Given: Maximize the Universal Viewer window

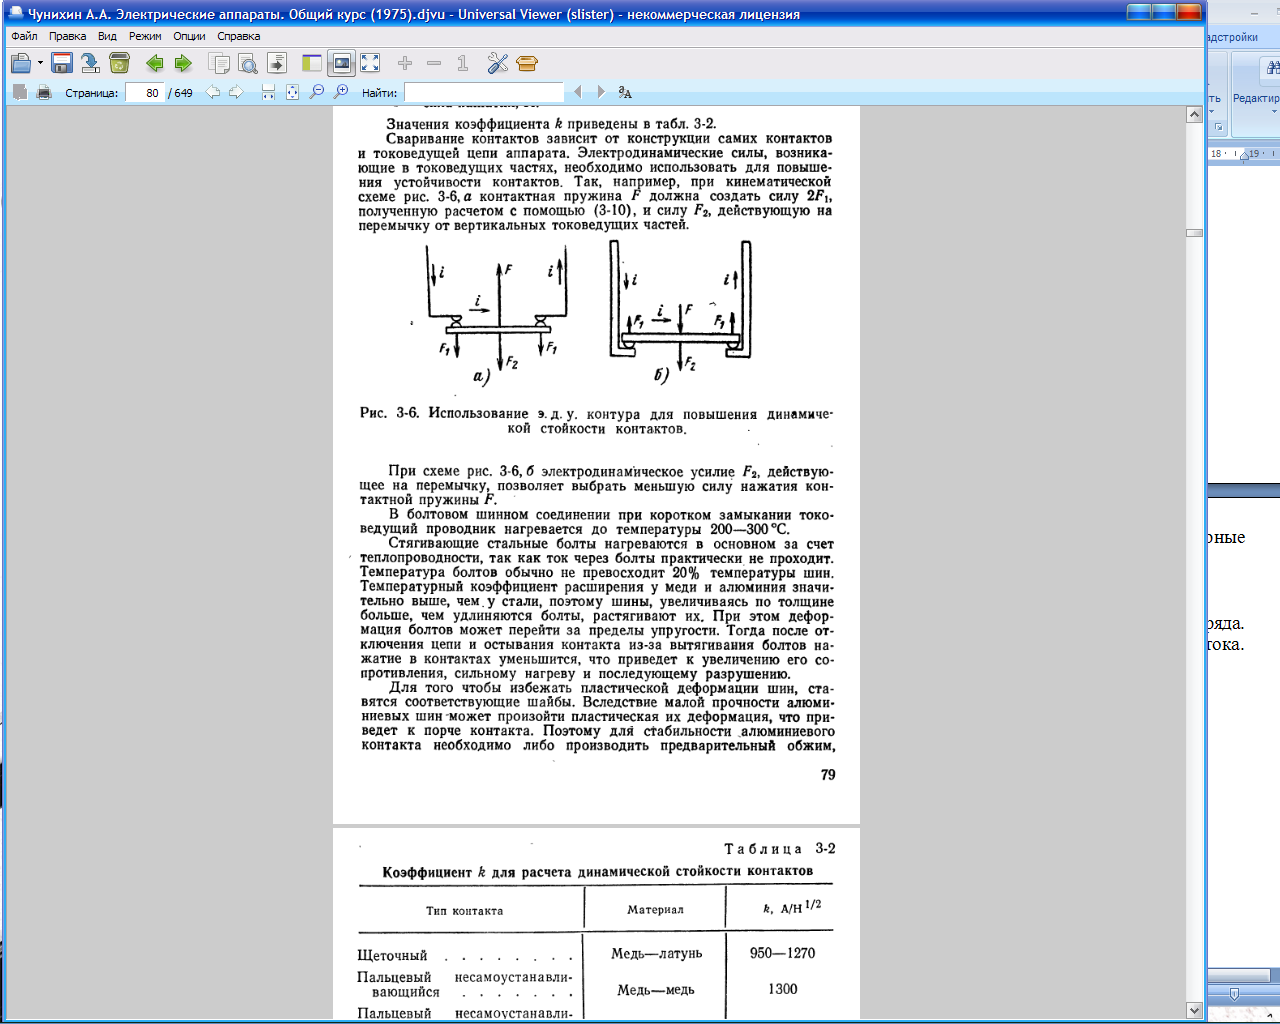Looking at the screenshot, I should point(1162,12).
